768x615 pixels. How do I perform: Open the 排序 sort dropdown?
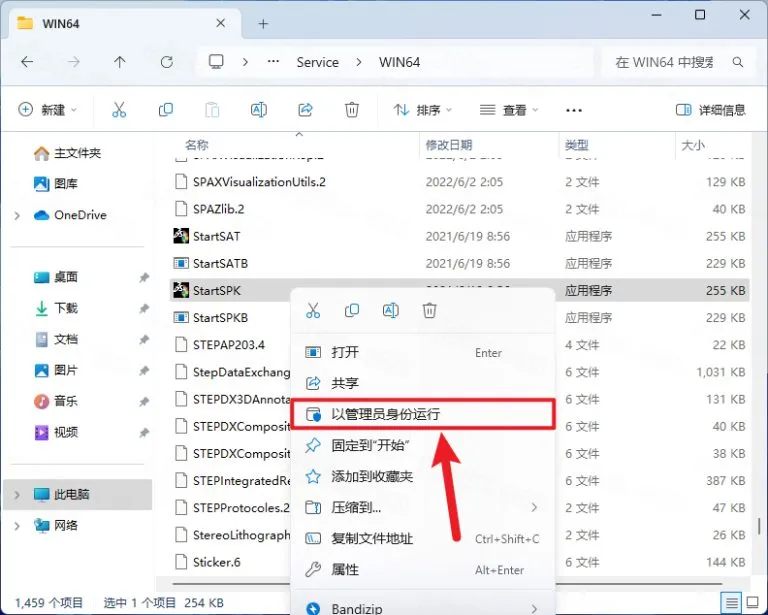pyautogui.click(x=422, y=110)
